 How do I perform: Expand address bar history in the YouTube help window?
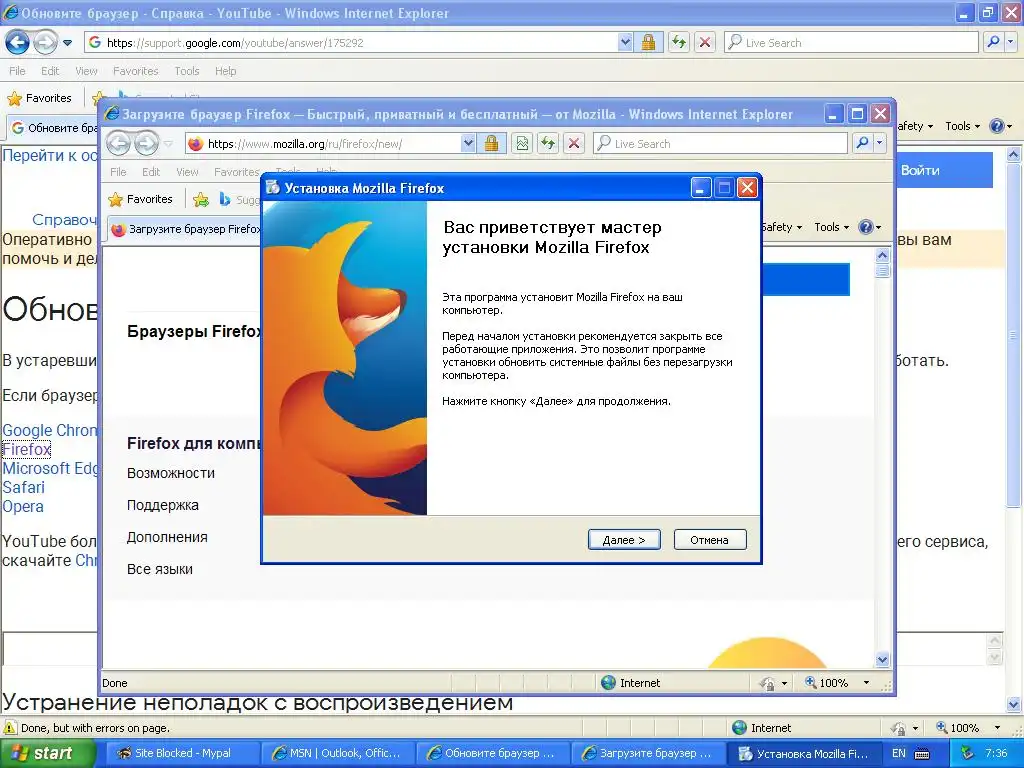(625, 42)
